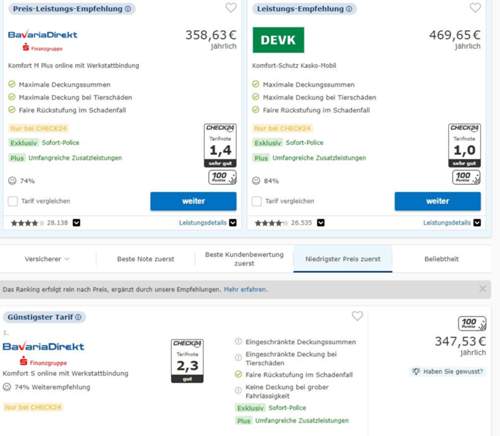Sort by Beste Kundenbewertung zuerst
Image resolution: width=500 pixels, height=436 pixels.
(x=244, y=259)
